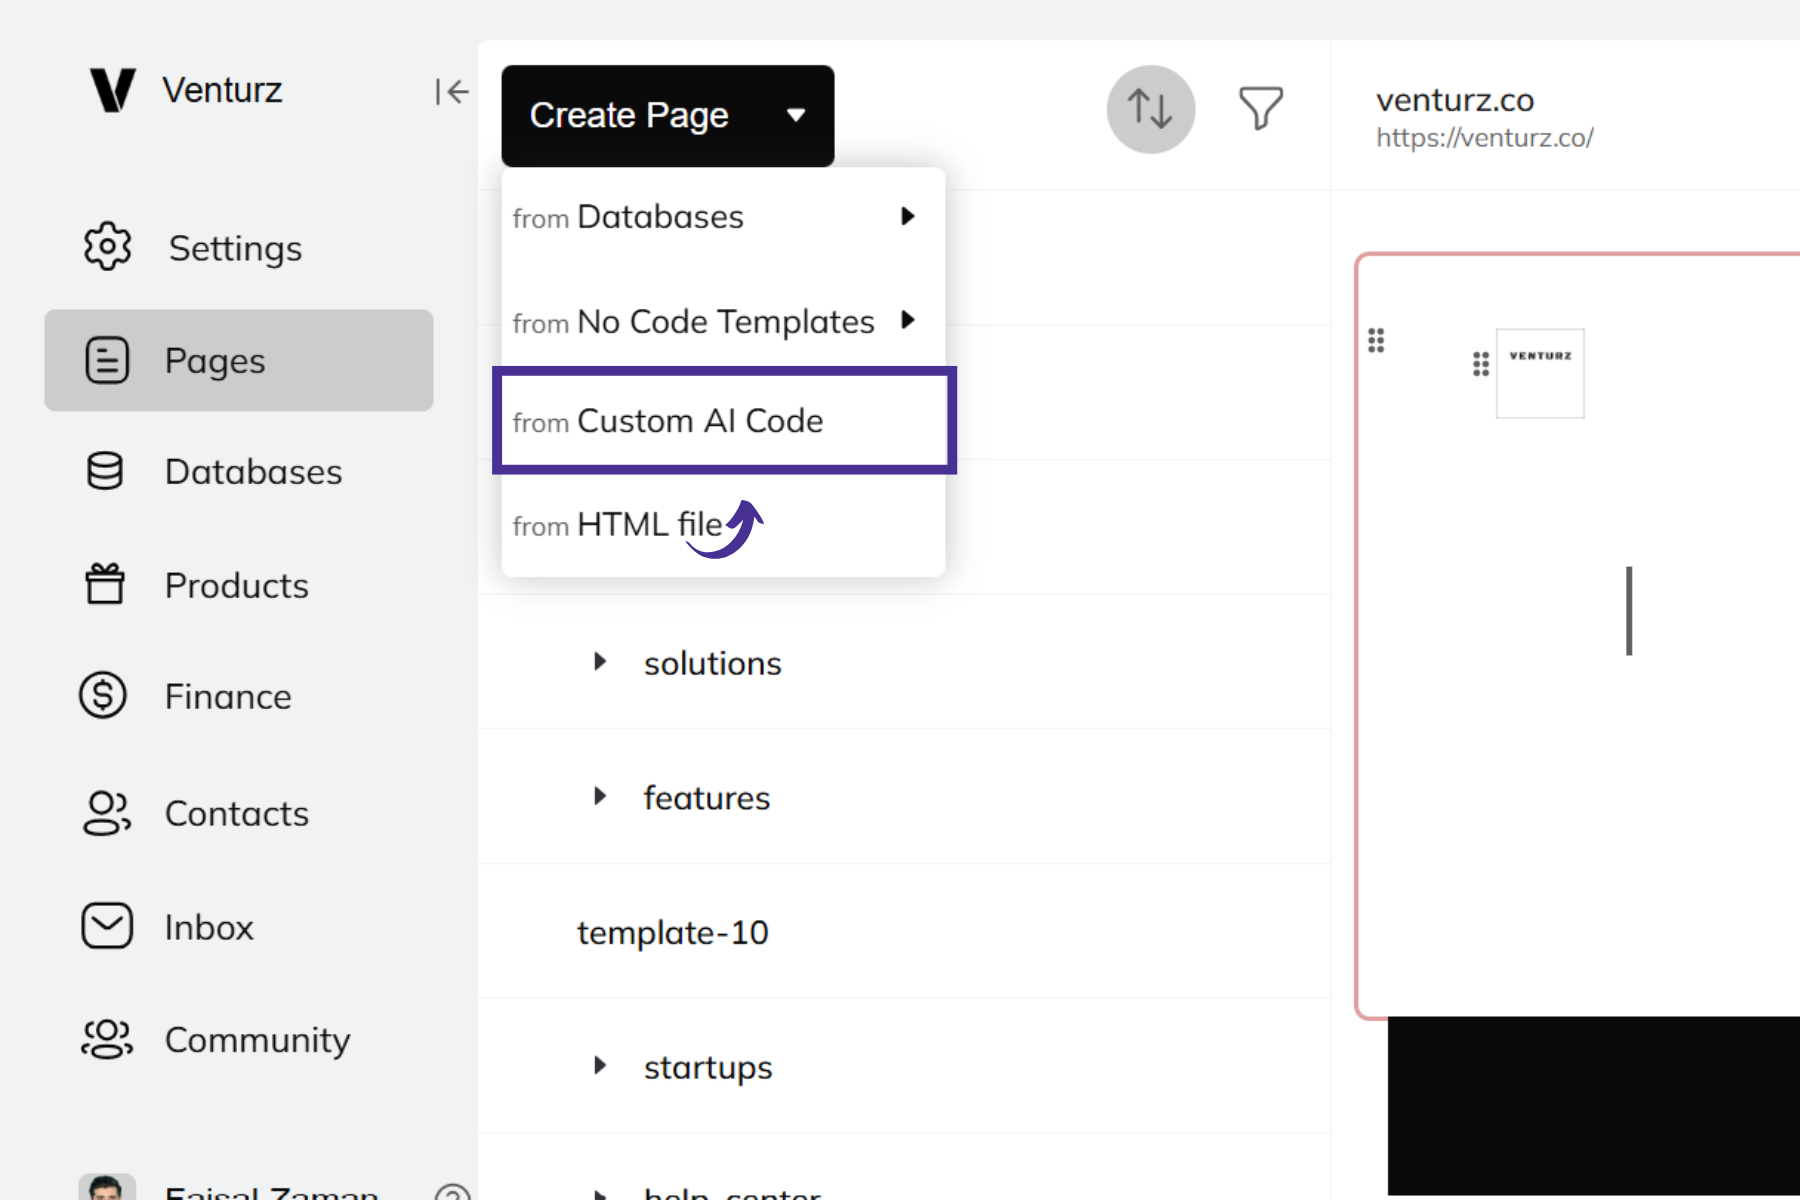Choose from Custom AI Code option
The image size is (1800, 1200).
point(723,421)
